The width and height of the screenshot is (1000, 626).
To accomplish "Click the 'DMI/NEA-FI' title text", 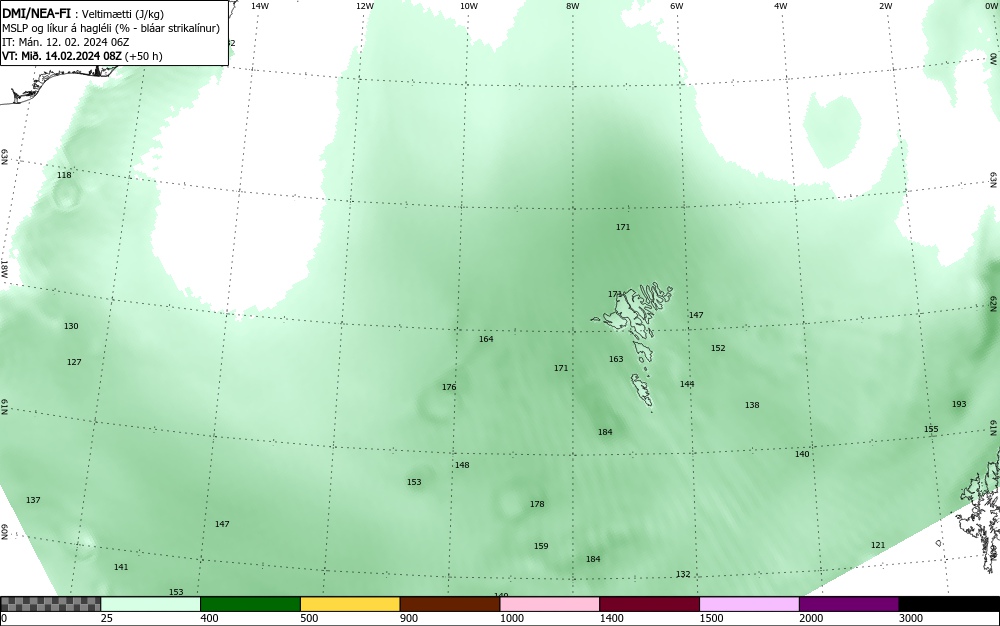I will click(36, 14).
